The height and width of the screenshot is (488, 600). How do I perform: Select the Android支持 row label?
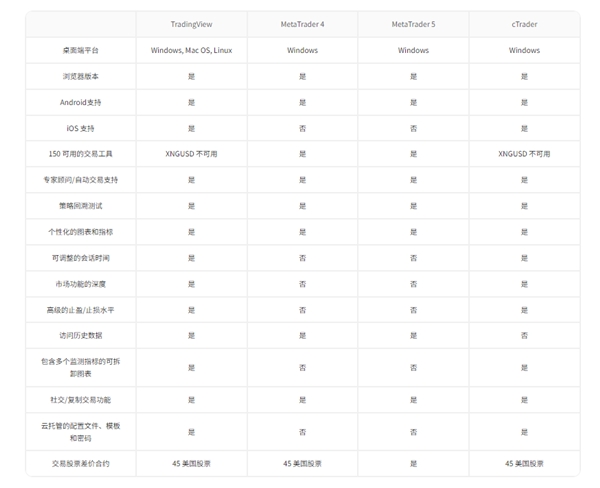80,103
